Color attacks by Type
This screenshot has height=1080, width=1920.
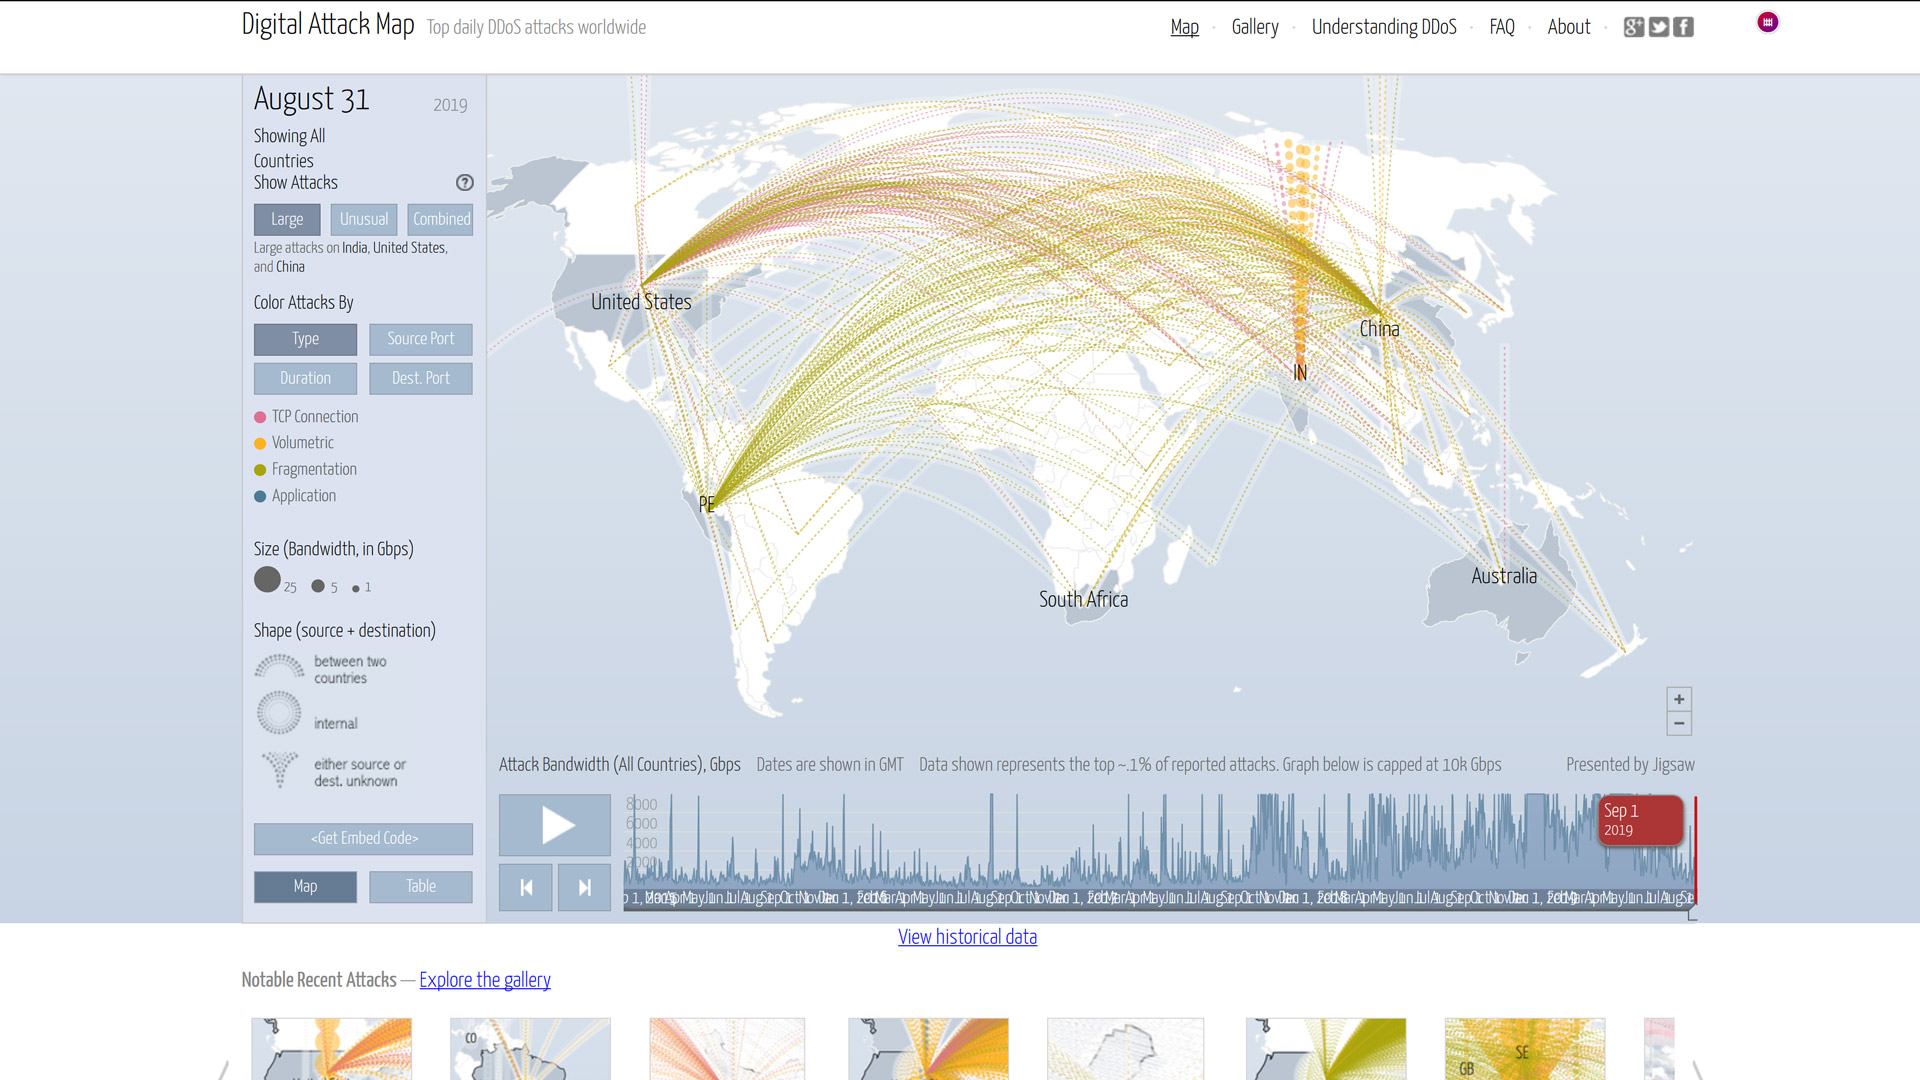point(305,339)
